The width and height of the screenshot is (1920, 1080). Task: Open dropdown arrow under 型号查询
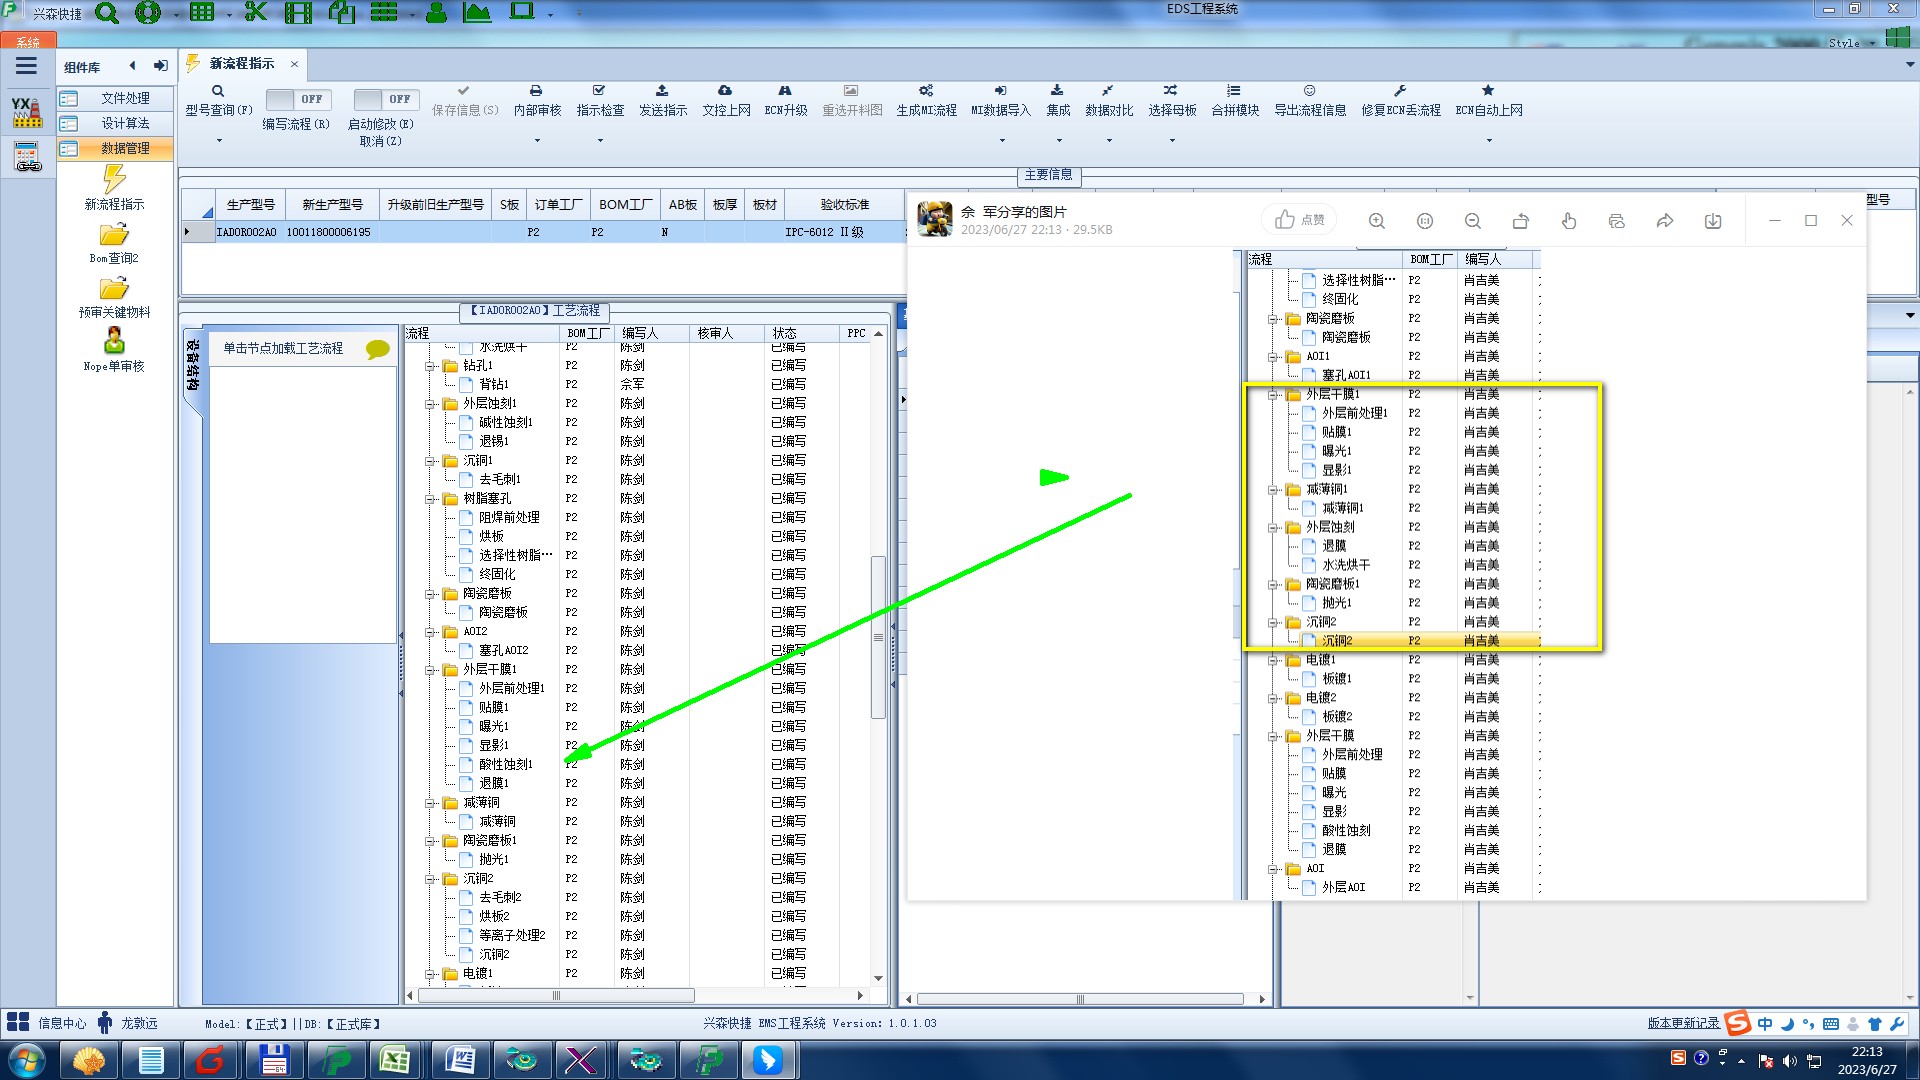pyautogui.click(x=218, y=140)
